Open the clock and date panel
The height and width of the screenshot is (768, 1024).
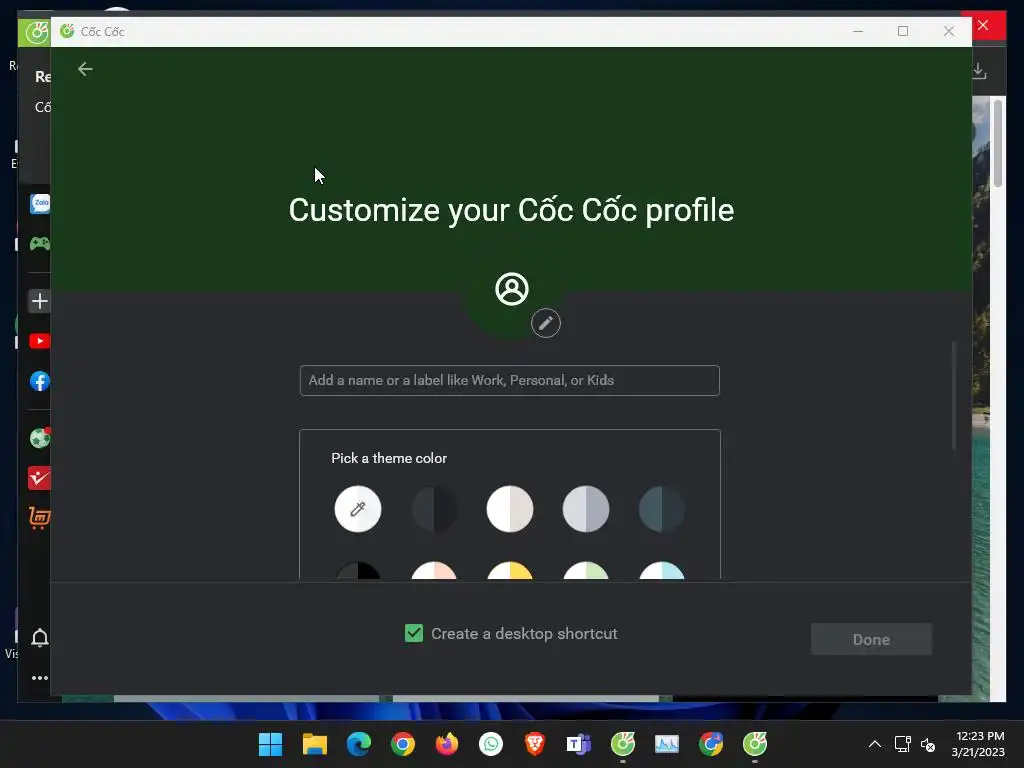click(978, 744)
